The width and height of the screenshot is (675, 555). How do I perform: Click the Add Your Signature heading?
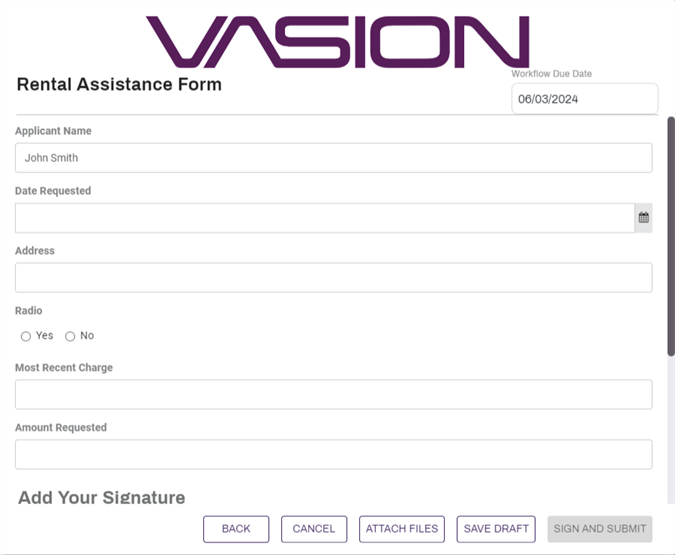click(102, 497)
